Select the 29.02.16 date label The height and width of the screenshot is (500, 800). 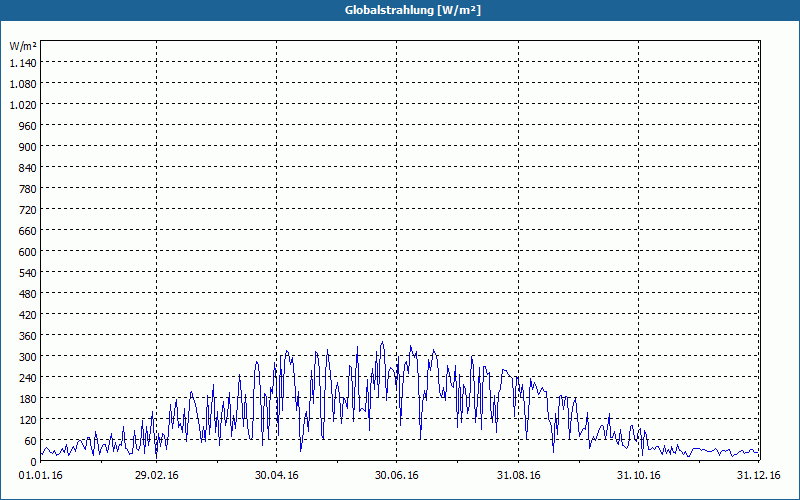(157, 476)
